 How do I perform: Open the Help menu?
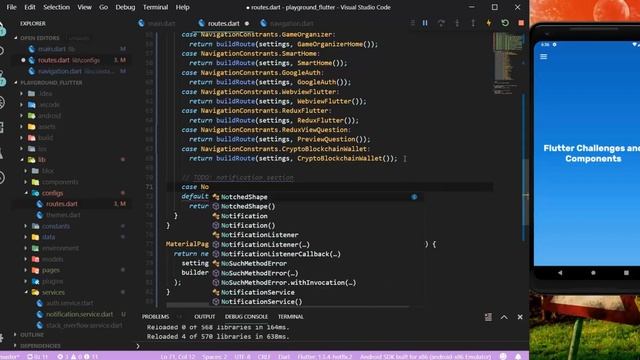coord(182,7)
